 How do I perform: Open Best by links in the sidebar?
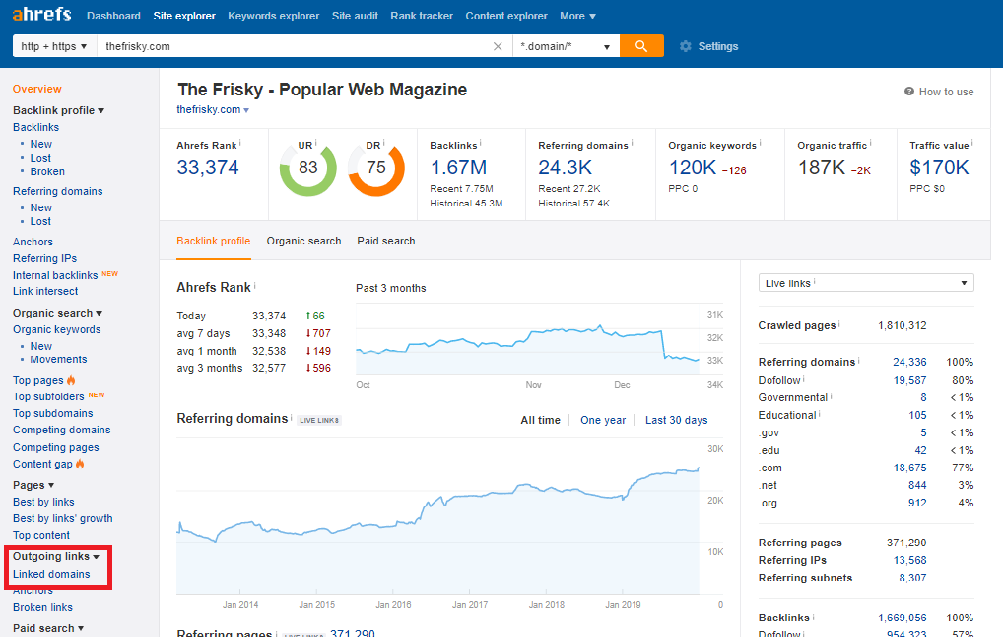pos(43,502)
